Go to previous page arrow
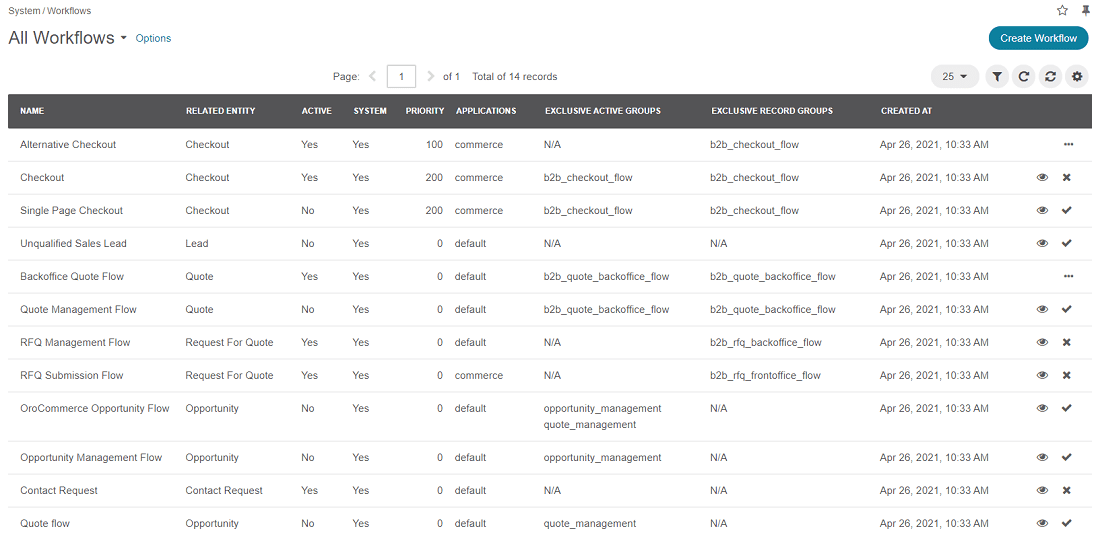The image size is (1100, 537). pos(372,77)
